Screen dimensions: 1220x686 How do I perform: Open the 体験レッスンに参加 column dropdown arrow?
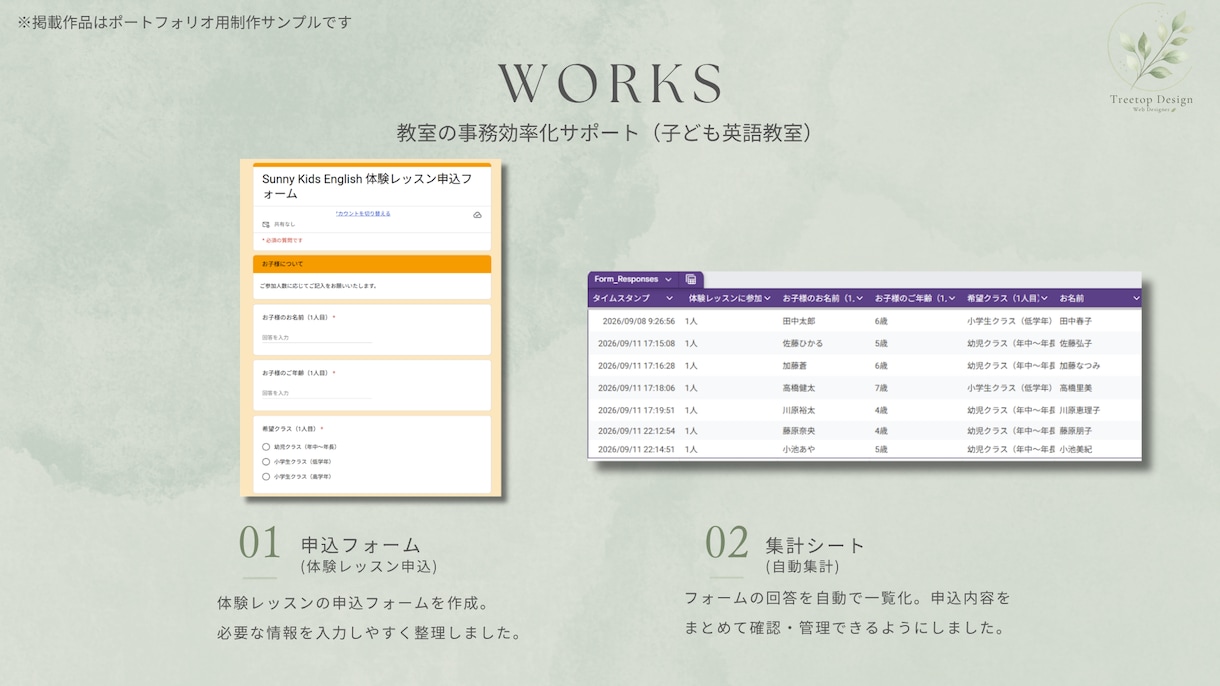pos(768,298)
